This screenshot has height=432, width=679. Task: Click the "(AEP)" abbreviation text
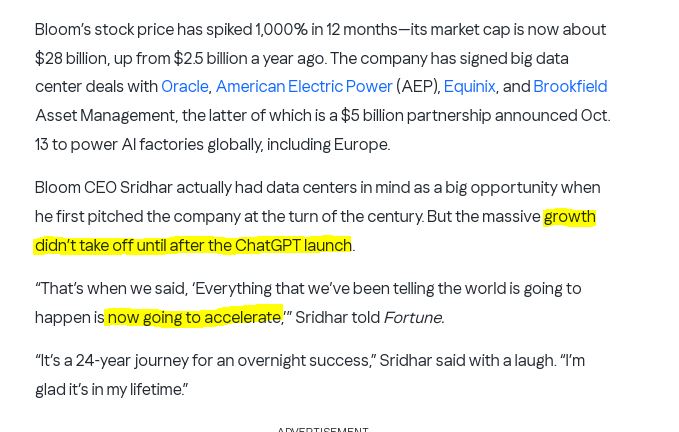point(418,87)
